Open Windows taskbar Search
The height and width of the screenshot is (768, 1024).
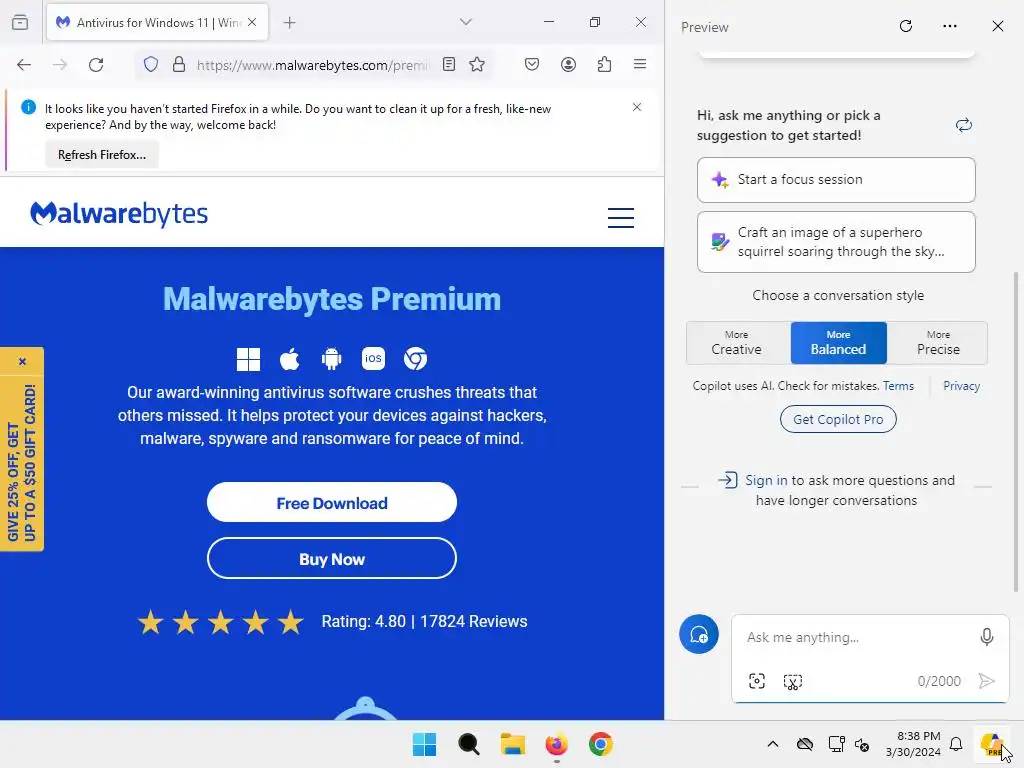click(468, 744)
